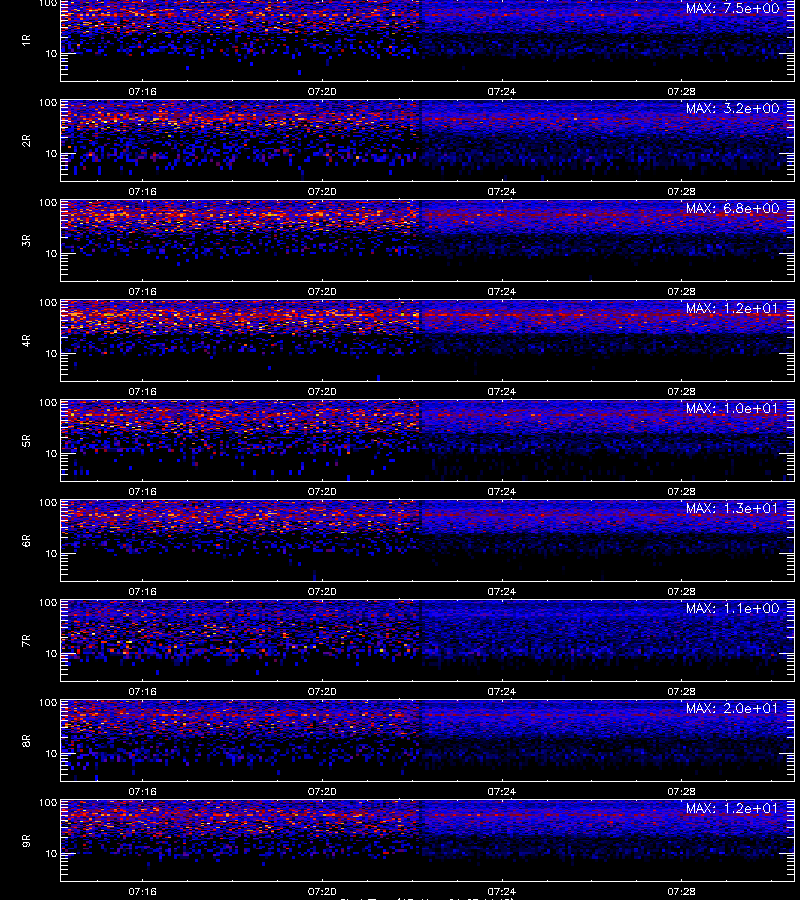Screen dimensions: 800x900
Task: Select the "1R" panel axis label
Action: 26,40
